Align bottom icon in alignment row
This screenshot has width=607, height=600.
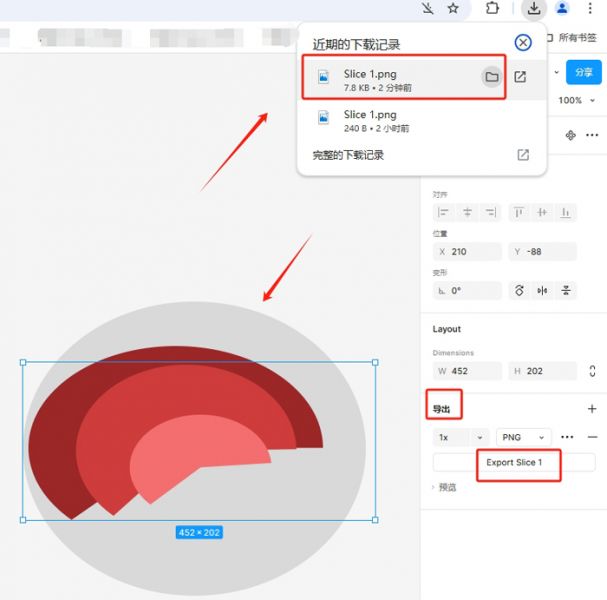point(566,212)
